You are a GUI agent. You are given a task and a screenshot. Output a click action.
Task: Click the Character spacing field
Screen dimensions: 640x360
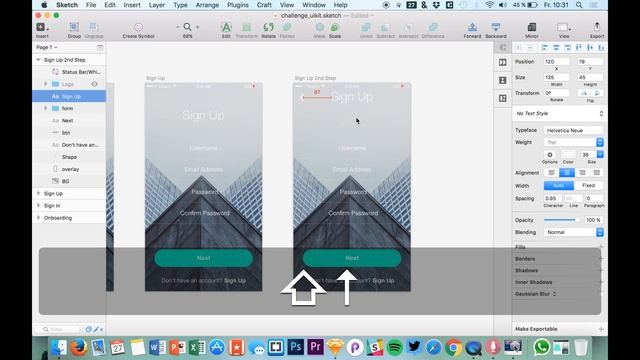click(x=553, y=198)
